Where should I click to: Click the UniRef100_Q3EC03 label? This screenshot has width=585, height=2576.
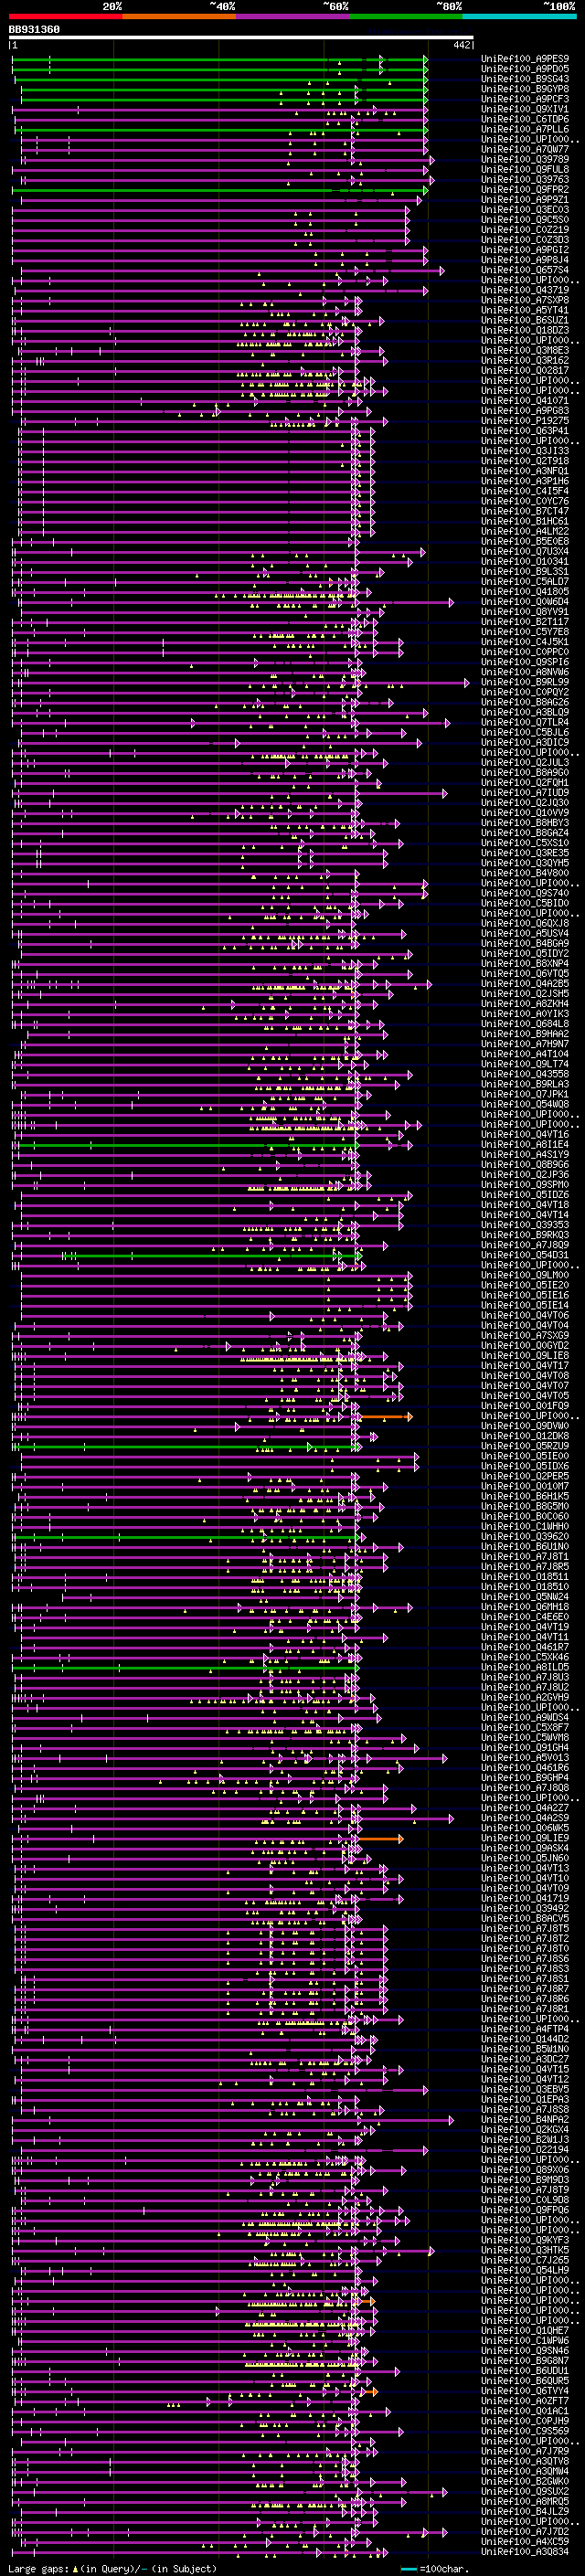point(525,210)
